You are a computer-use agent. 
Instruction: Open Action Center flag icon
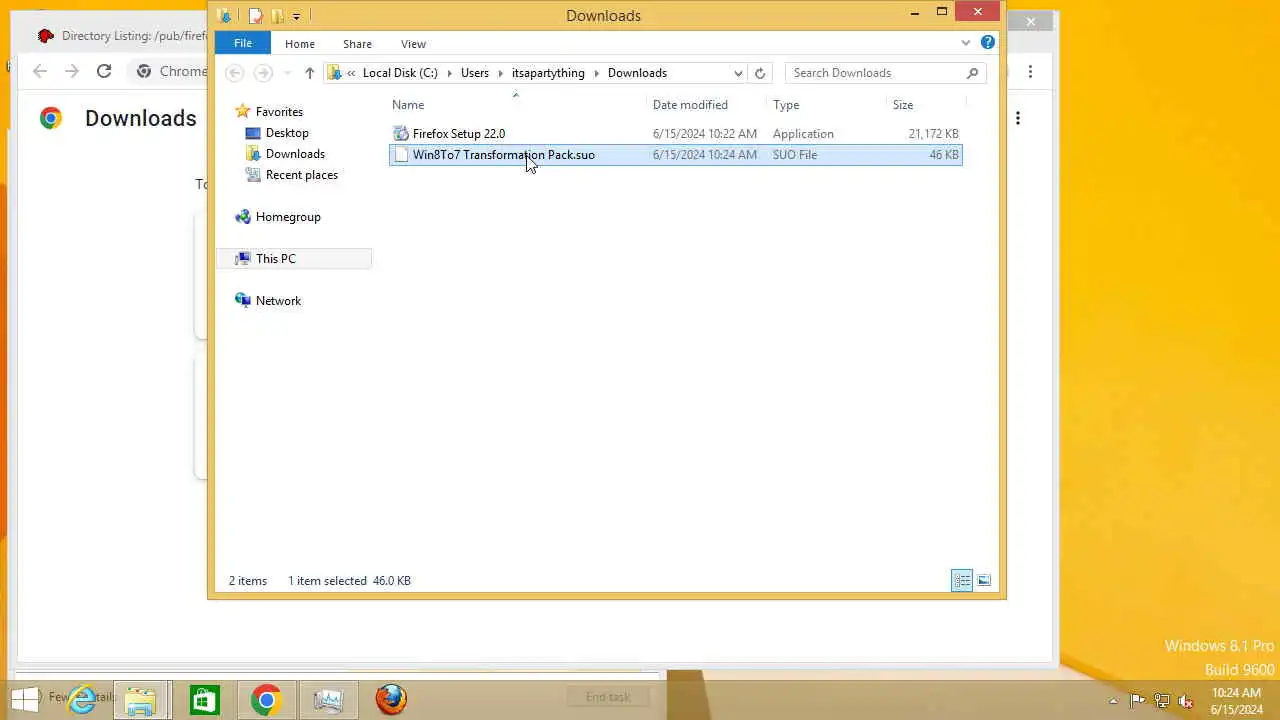1137,701
